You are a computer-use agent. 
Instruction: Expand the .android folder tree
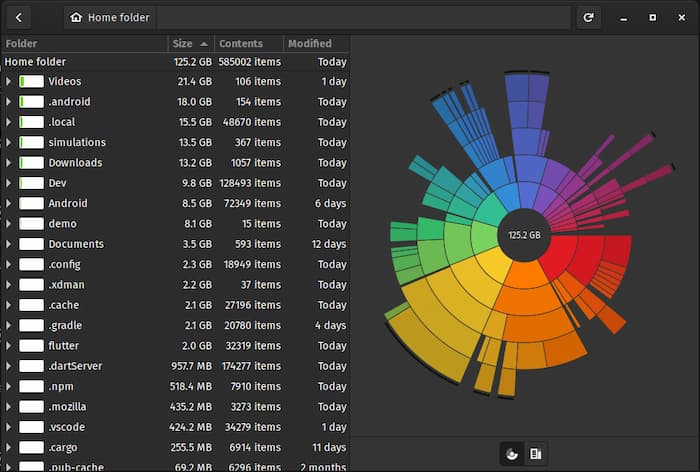pyautogui.click(x=8, y=102)
